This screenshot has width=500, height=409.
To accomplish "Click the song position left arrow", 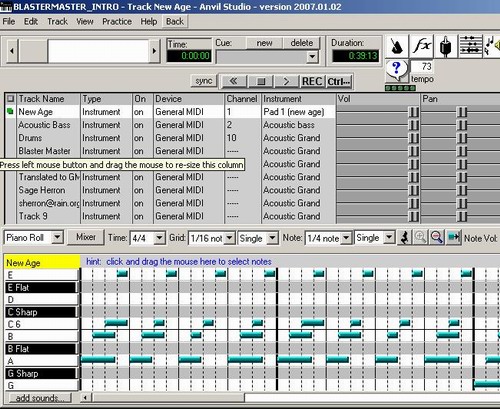I will click(12, 51).
